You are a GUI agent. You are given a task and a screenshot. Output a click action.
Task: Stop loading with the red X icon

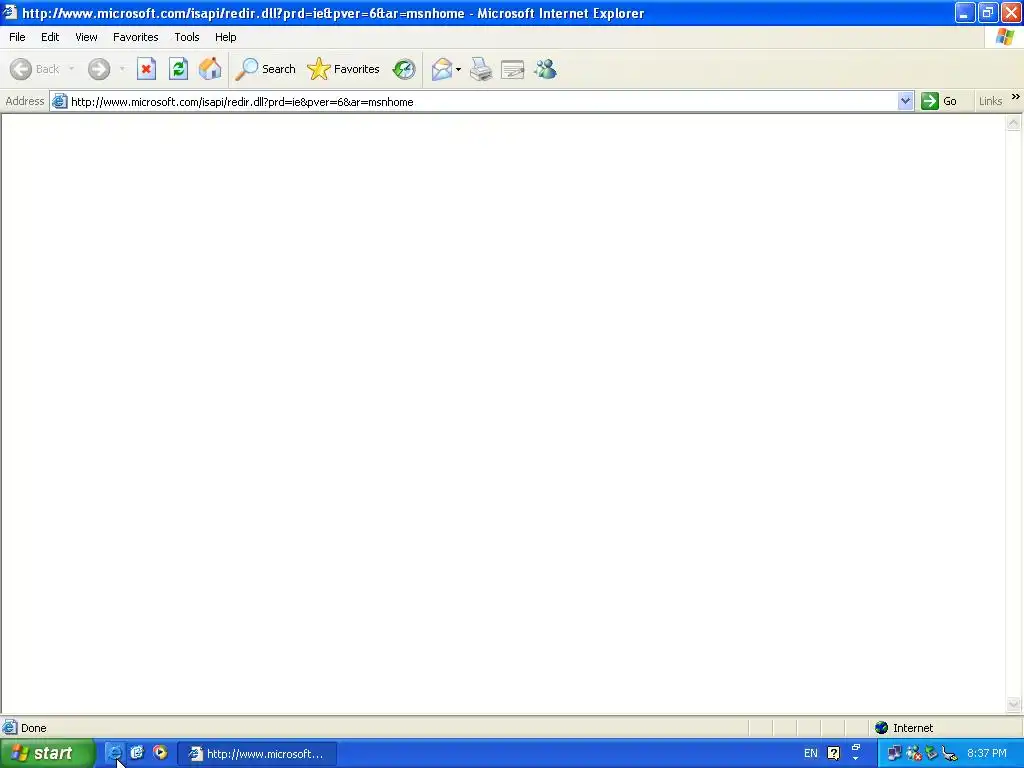[146, 69]
